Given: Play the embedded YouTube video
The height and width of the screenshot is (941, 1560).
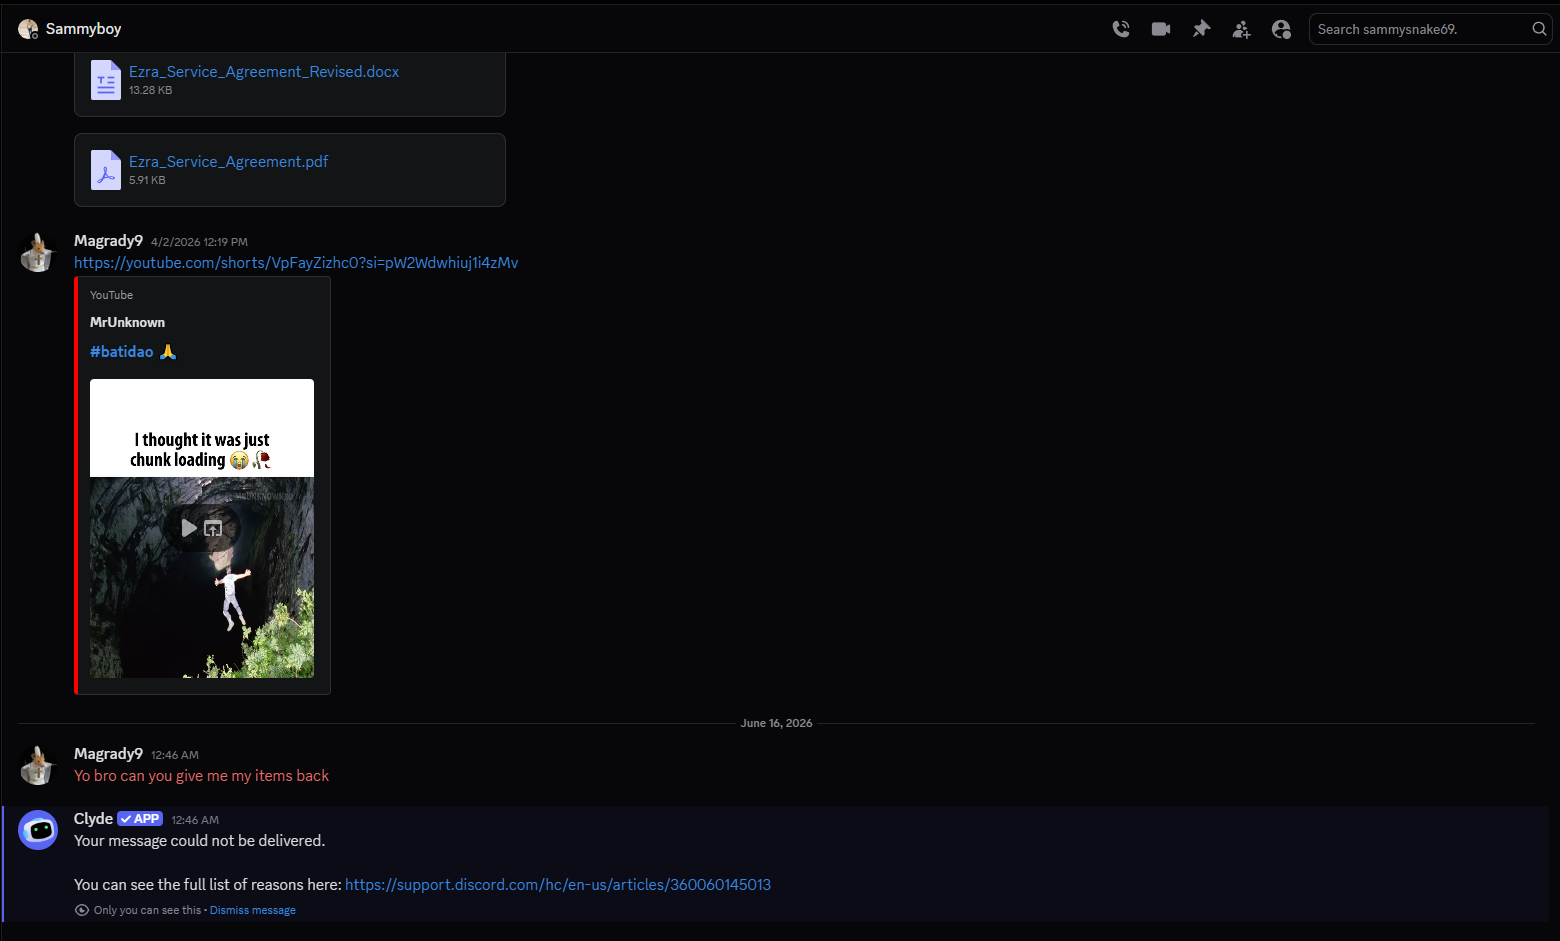Looking at the screenshot, I should click(188, 528).
